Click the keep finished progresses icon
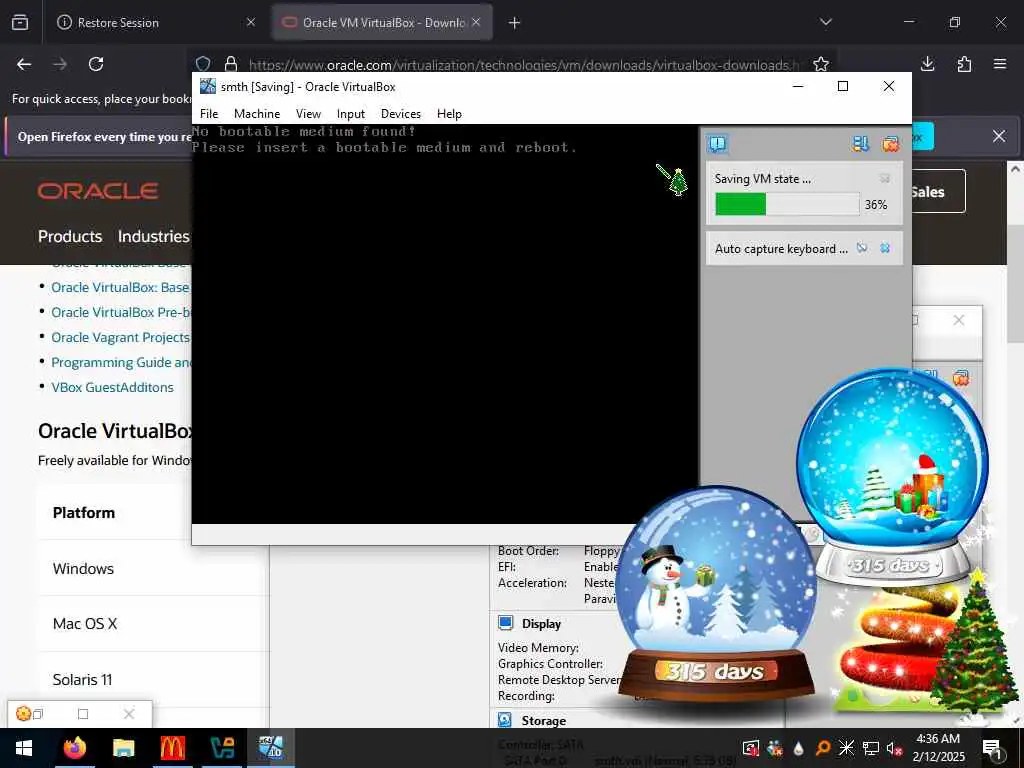This screenshot has height=768, width=1024. pyautogui.click(x=861, y=144)
